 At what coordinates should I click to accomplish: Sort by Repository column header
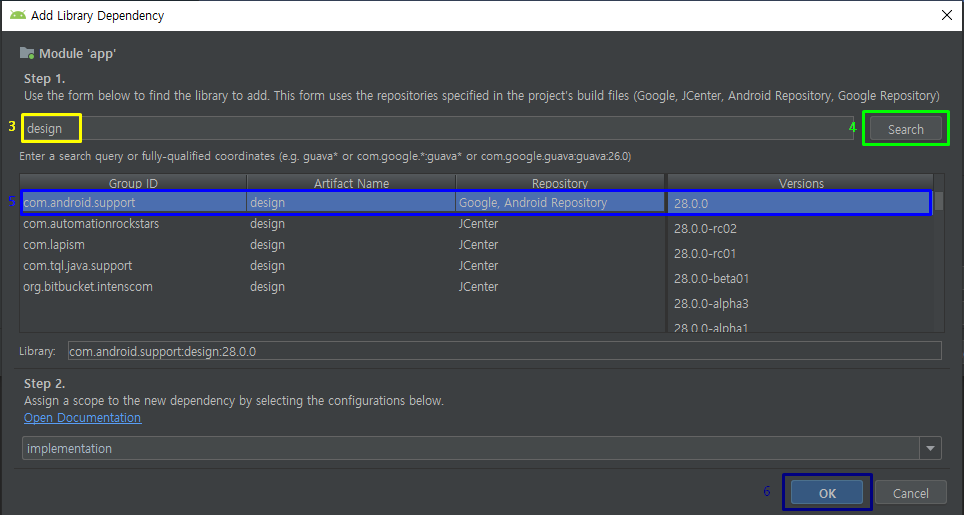(x=559, y=183)
